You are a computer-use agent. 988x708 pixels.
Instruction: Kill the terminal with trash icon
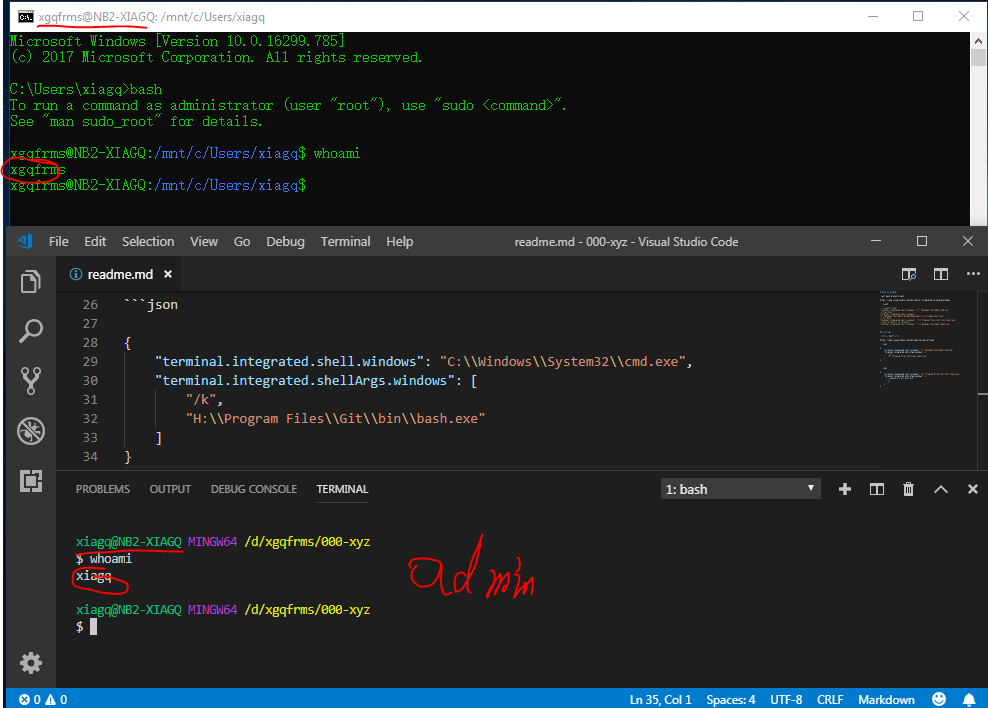point(908,489)
